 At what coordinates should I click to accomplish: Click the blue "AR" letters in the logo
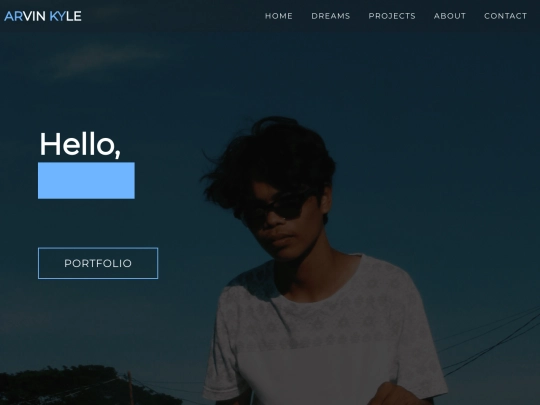(x=13, y=16)
